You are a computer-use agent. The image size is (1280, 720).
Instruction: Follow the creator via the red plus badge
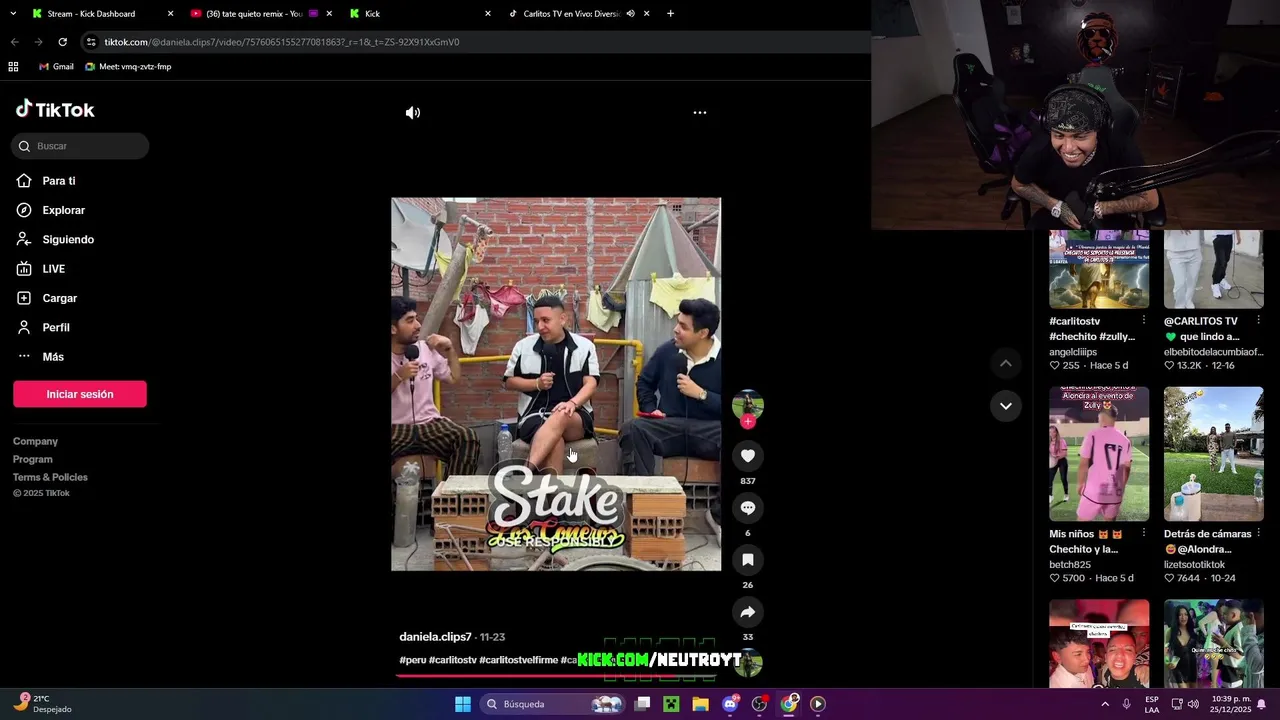(747, 422)
